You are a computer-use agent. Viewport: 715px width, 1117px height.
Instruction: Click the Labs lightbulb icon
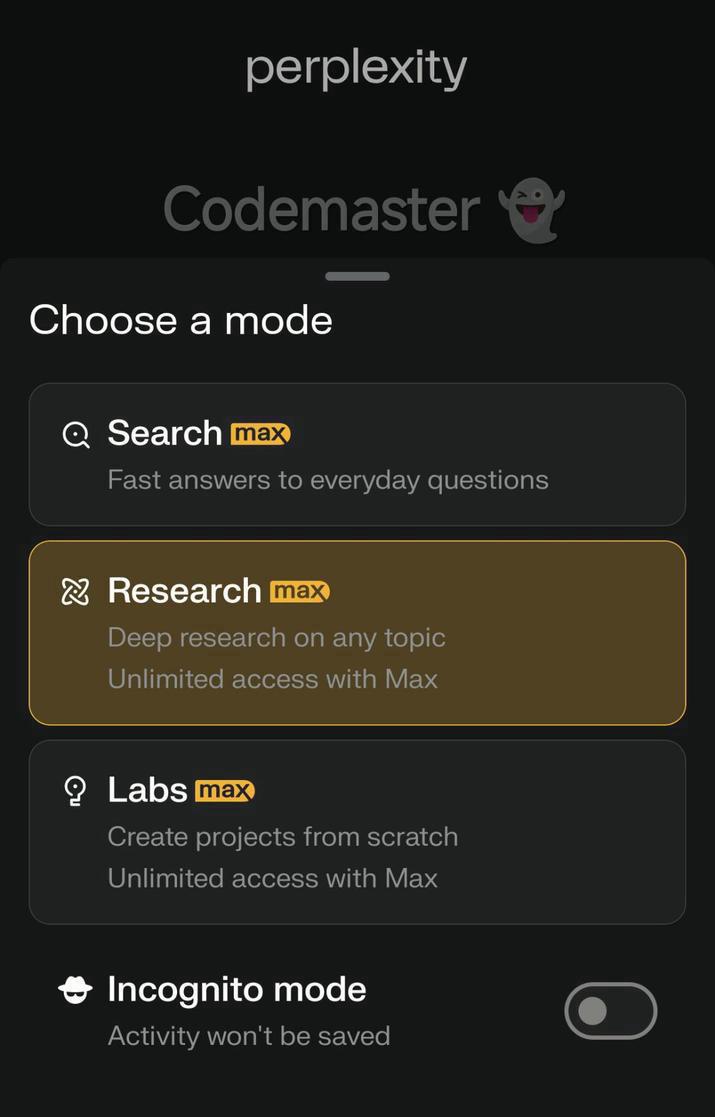(74, 790)
